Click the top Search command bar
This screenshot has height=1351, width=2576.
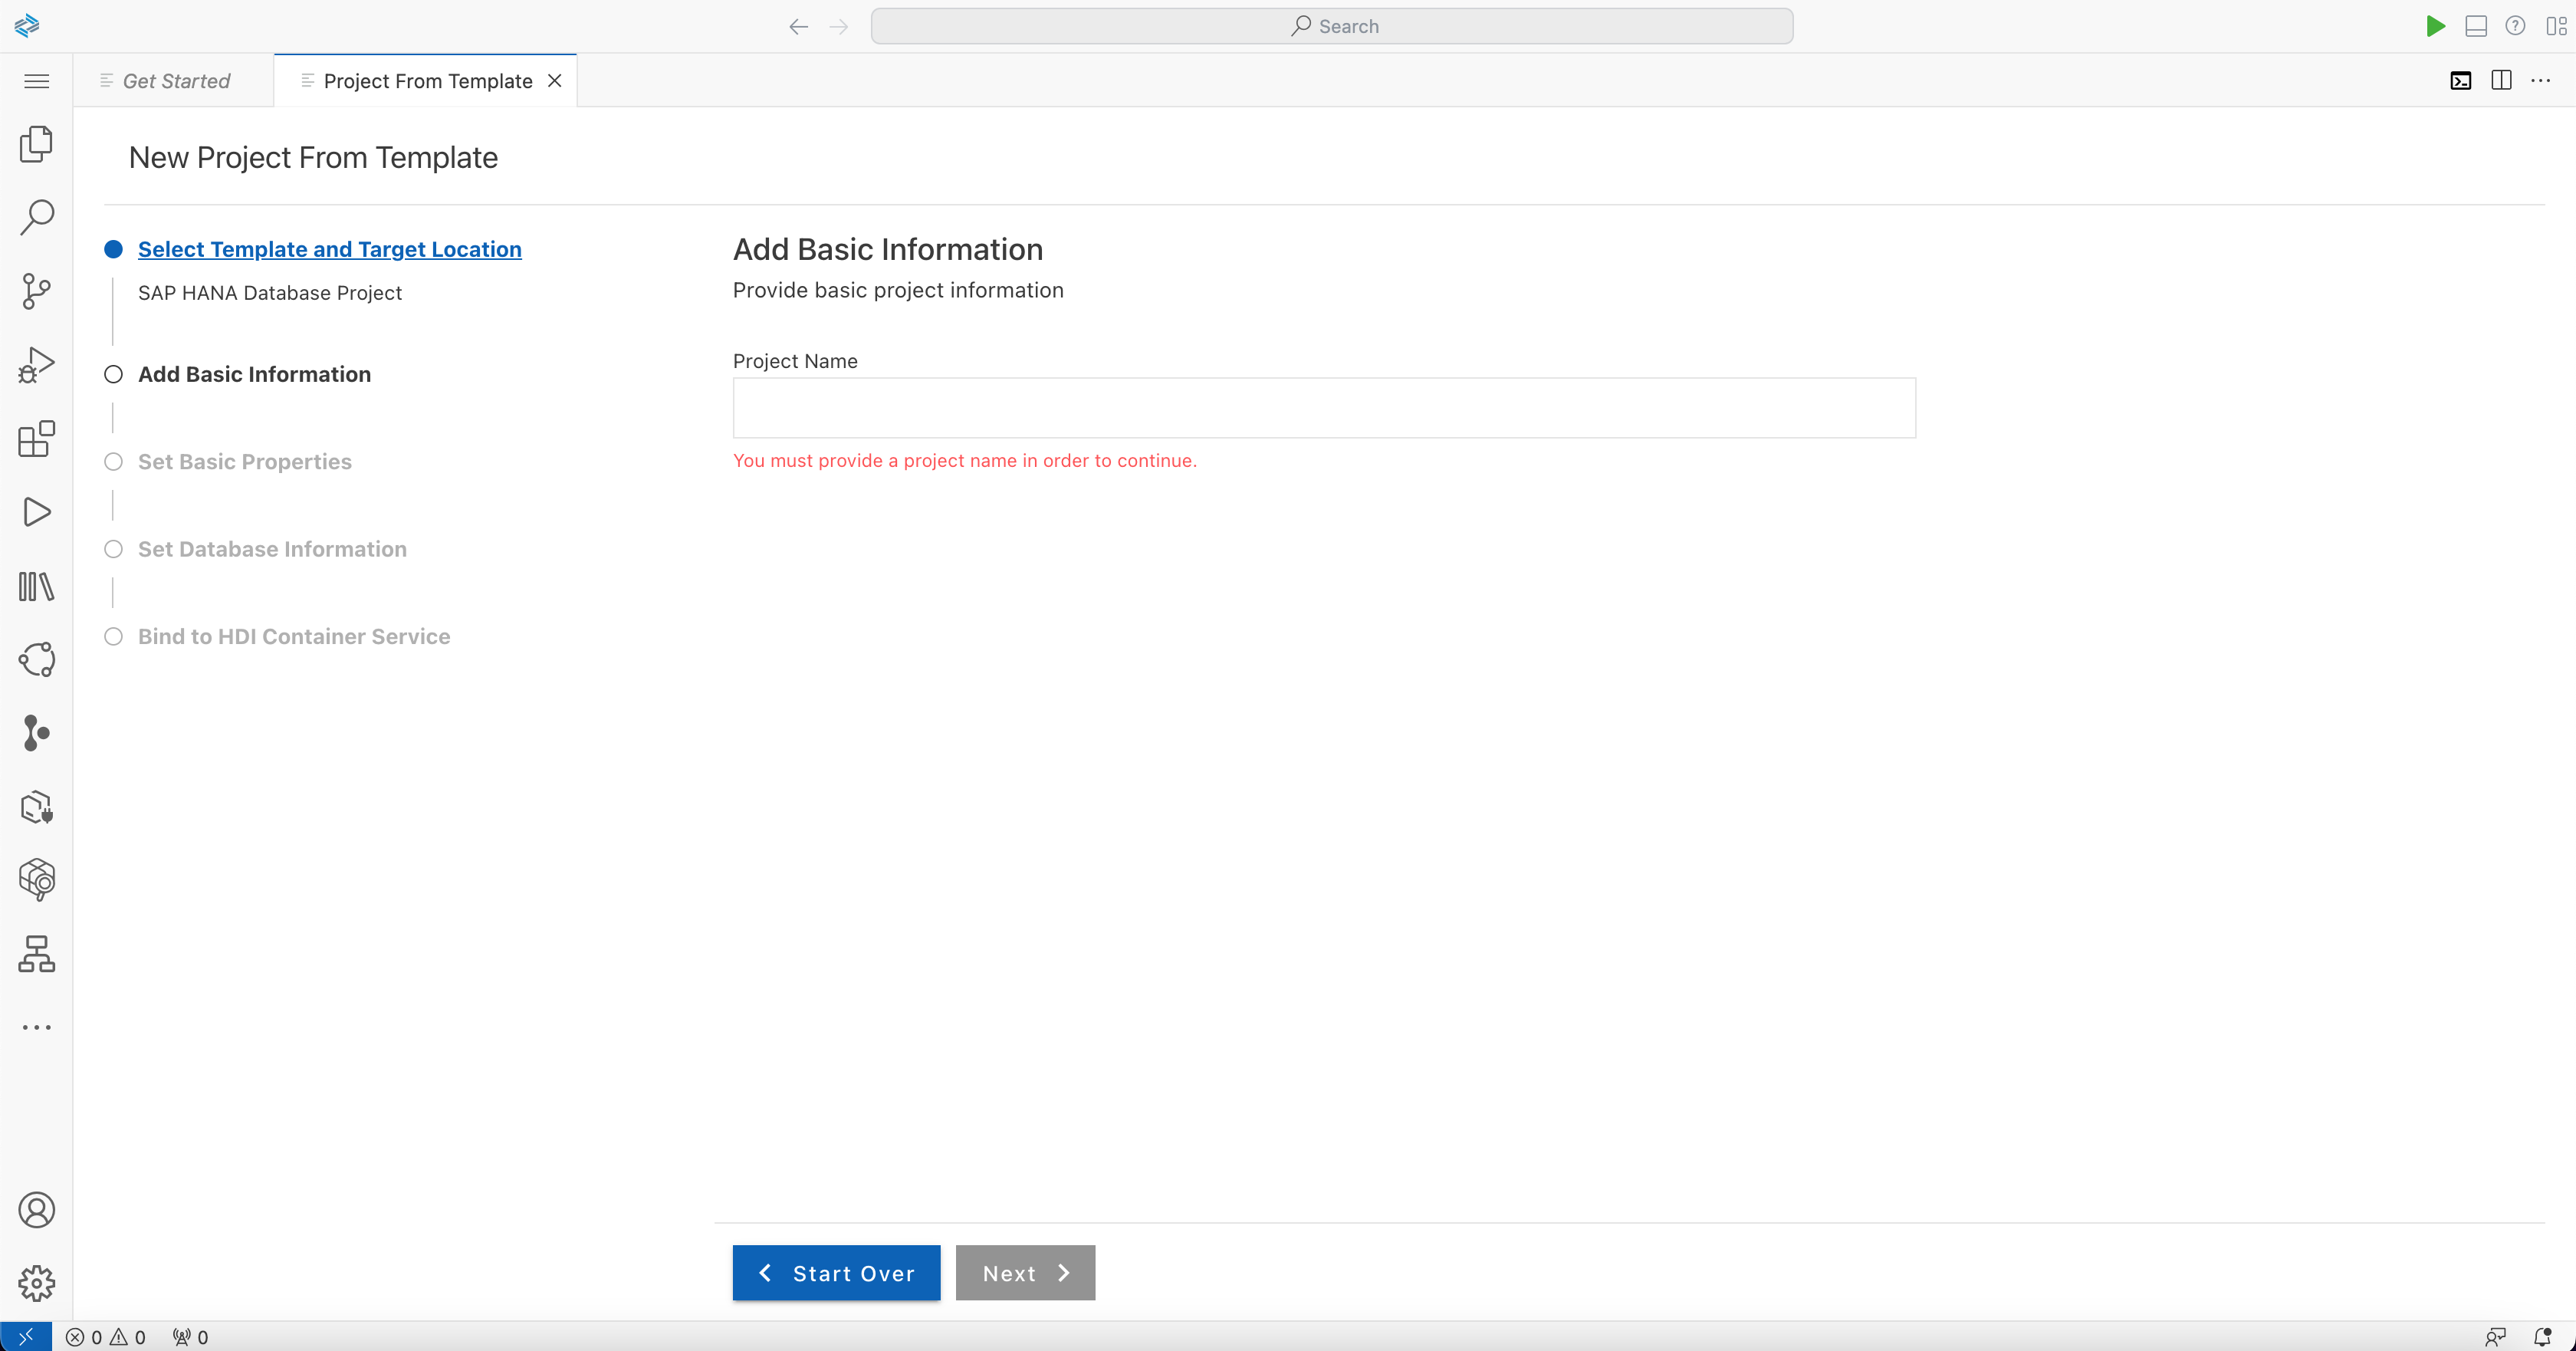pos(1331,26)
